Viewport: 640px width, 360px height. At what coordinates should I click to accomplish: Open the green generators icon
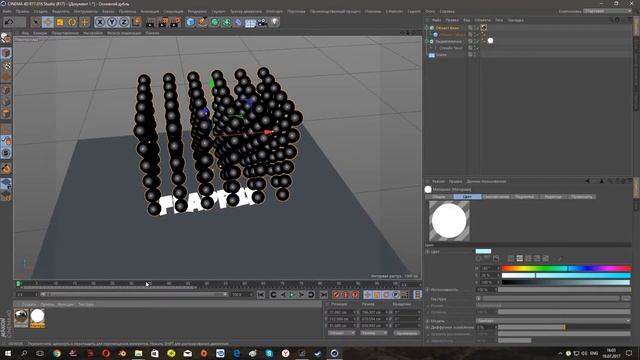[214, 22]
